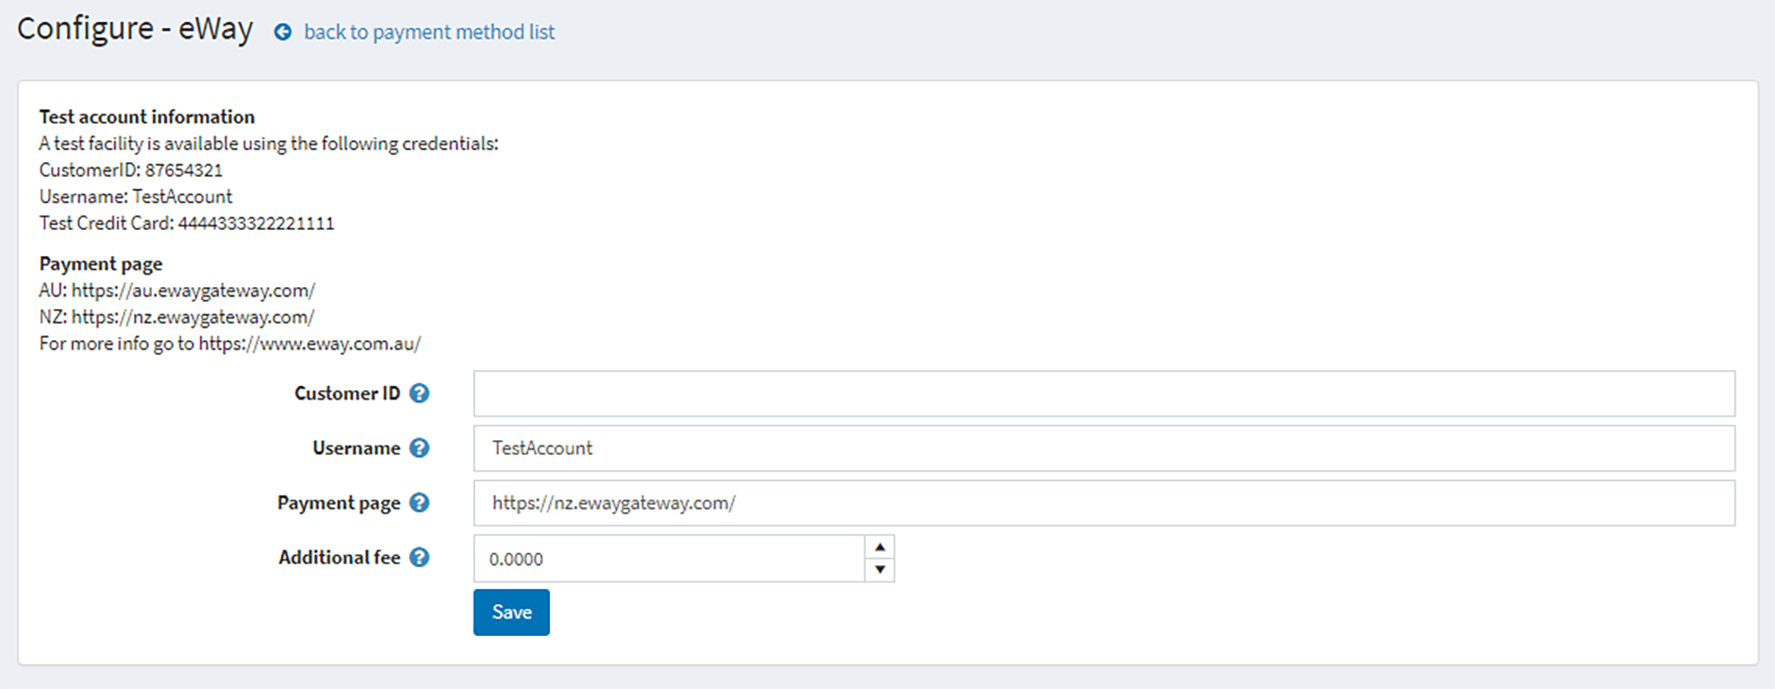Click the test facility credentials sentence
The width and height of the screenshot is (1775, 689).
(x=269, y=143)
